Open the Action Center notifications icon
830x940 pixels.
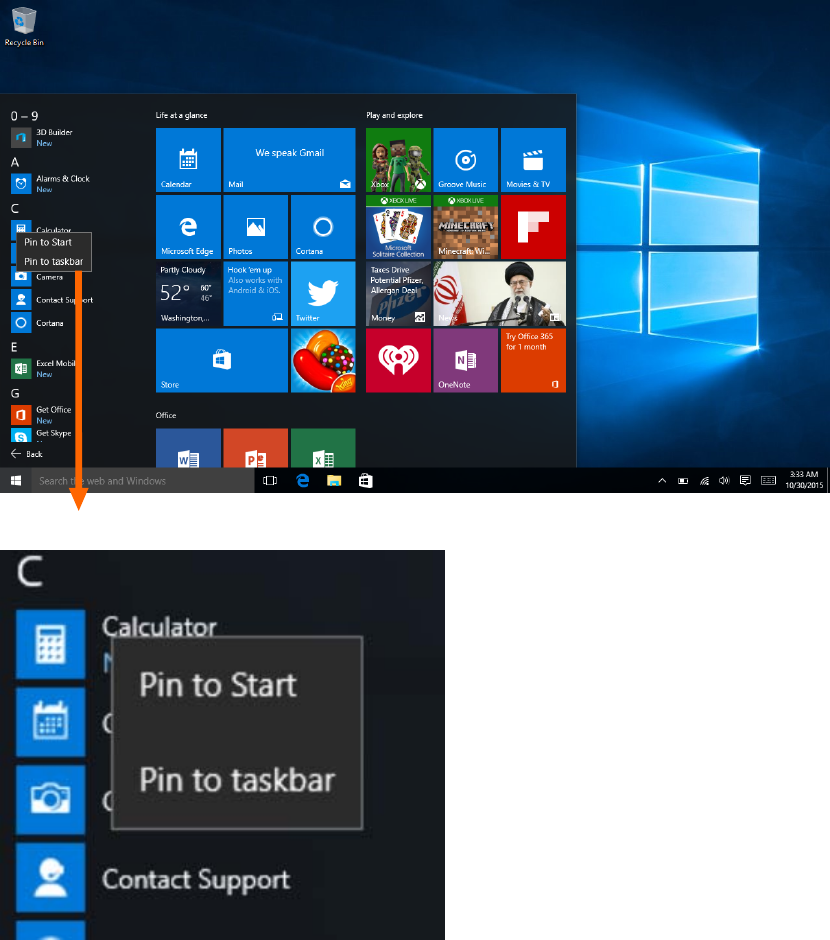tap(746, 481)
